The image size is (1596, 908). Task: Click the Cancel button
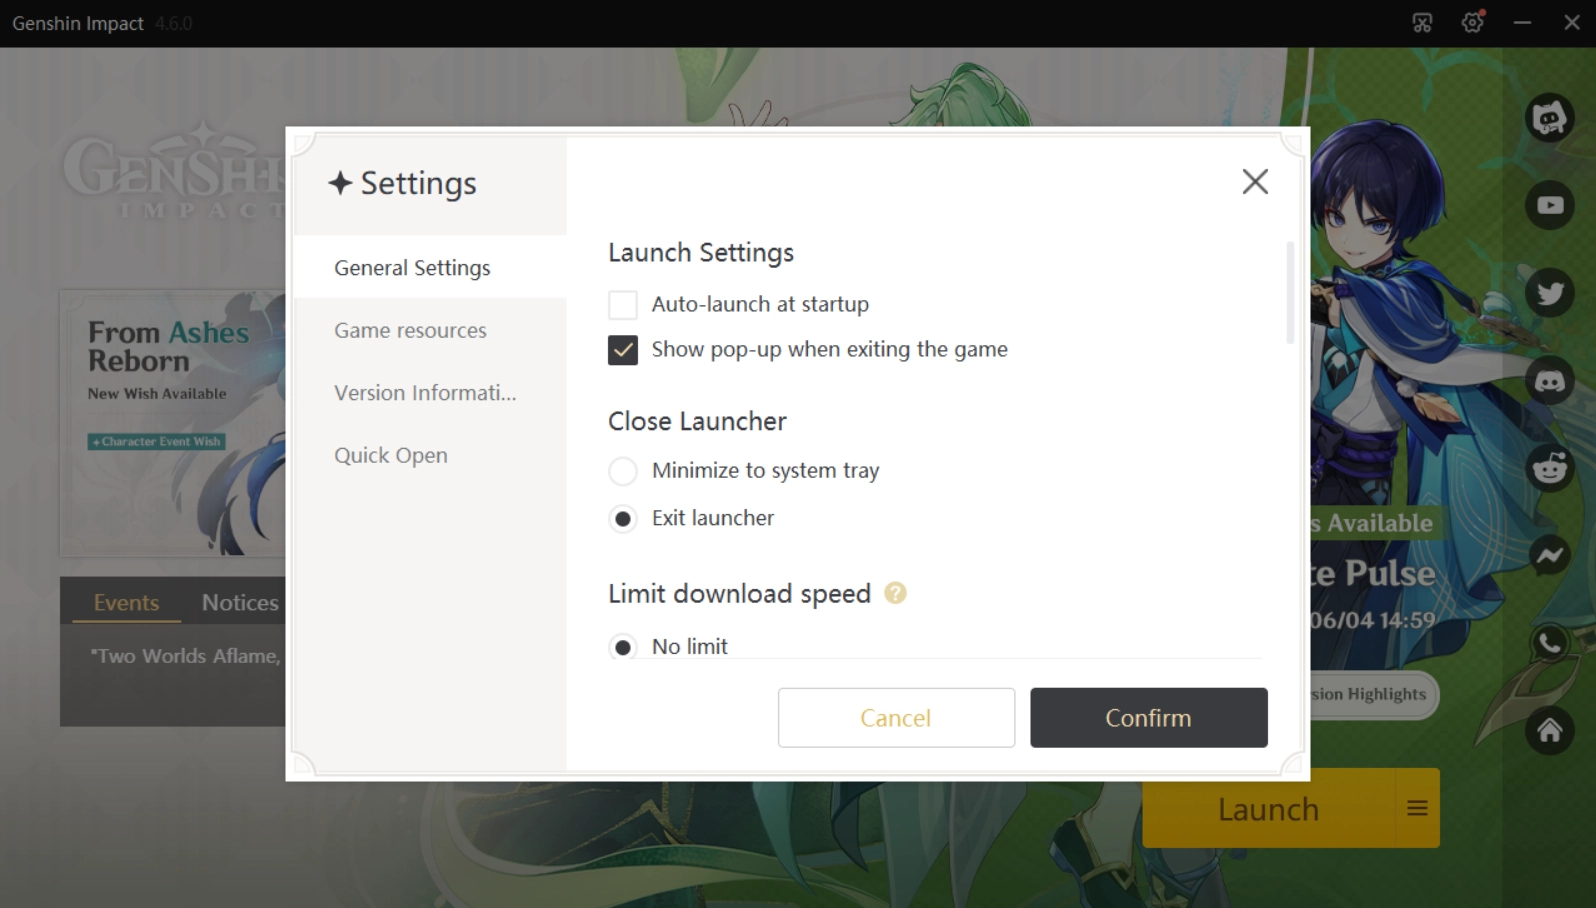[896, 717]
